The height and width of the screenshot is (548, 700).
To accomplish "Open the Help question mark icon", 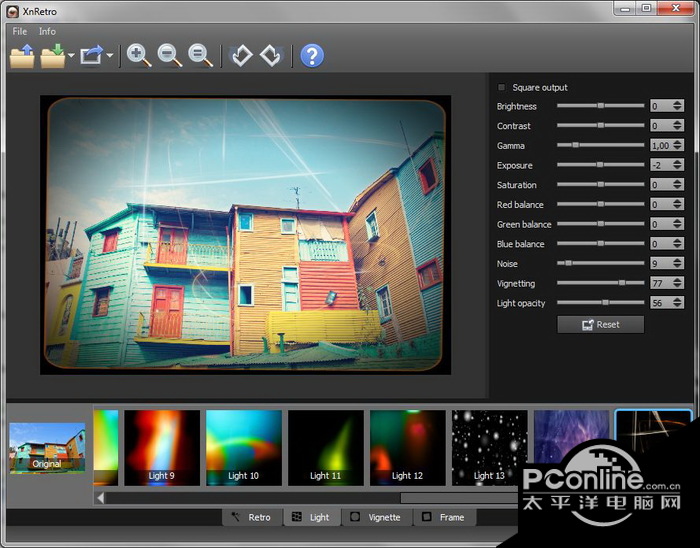I will coord(312,56).
